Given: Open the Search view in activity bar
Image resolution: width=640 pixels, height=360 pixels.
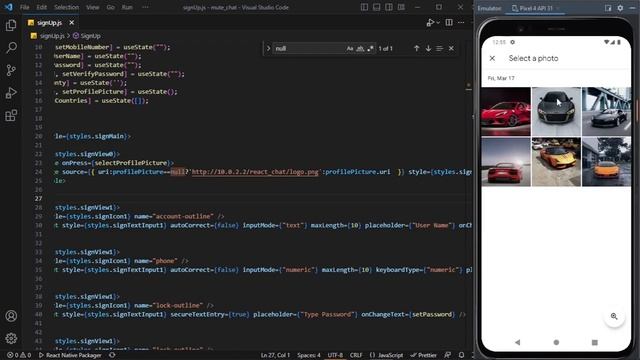Looking at the screenshot, I should [x=11, y=48].
